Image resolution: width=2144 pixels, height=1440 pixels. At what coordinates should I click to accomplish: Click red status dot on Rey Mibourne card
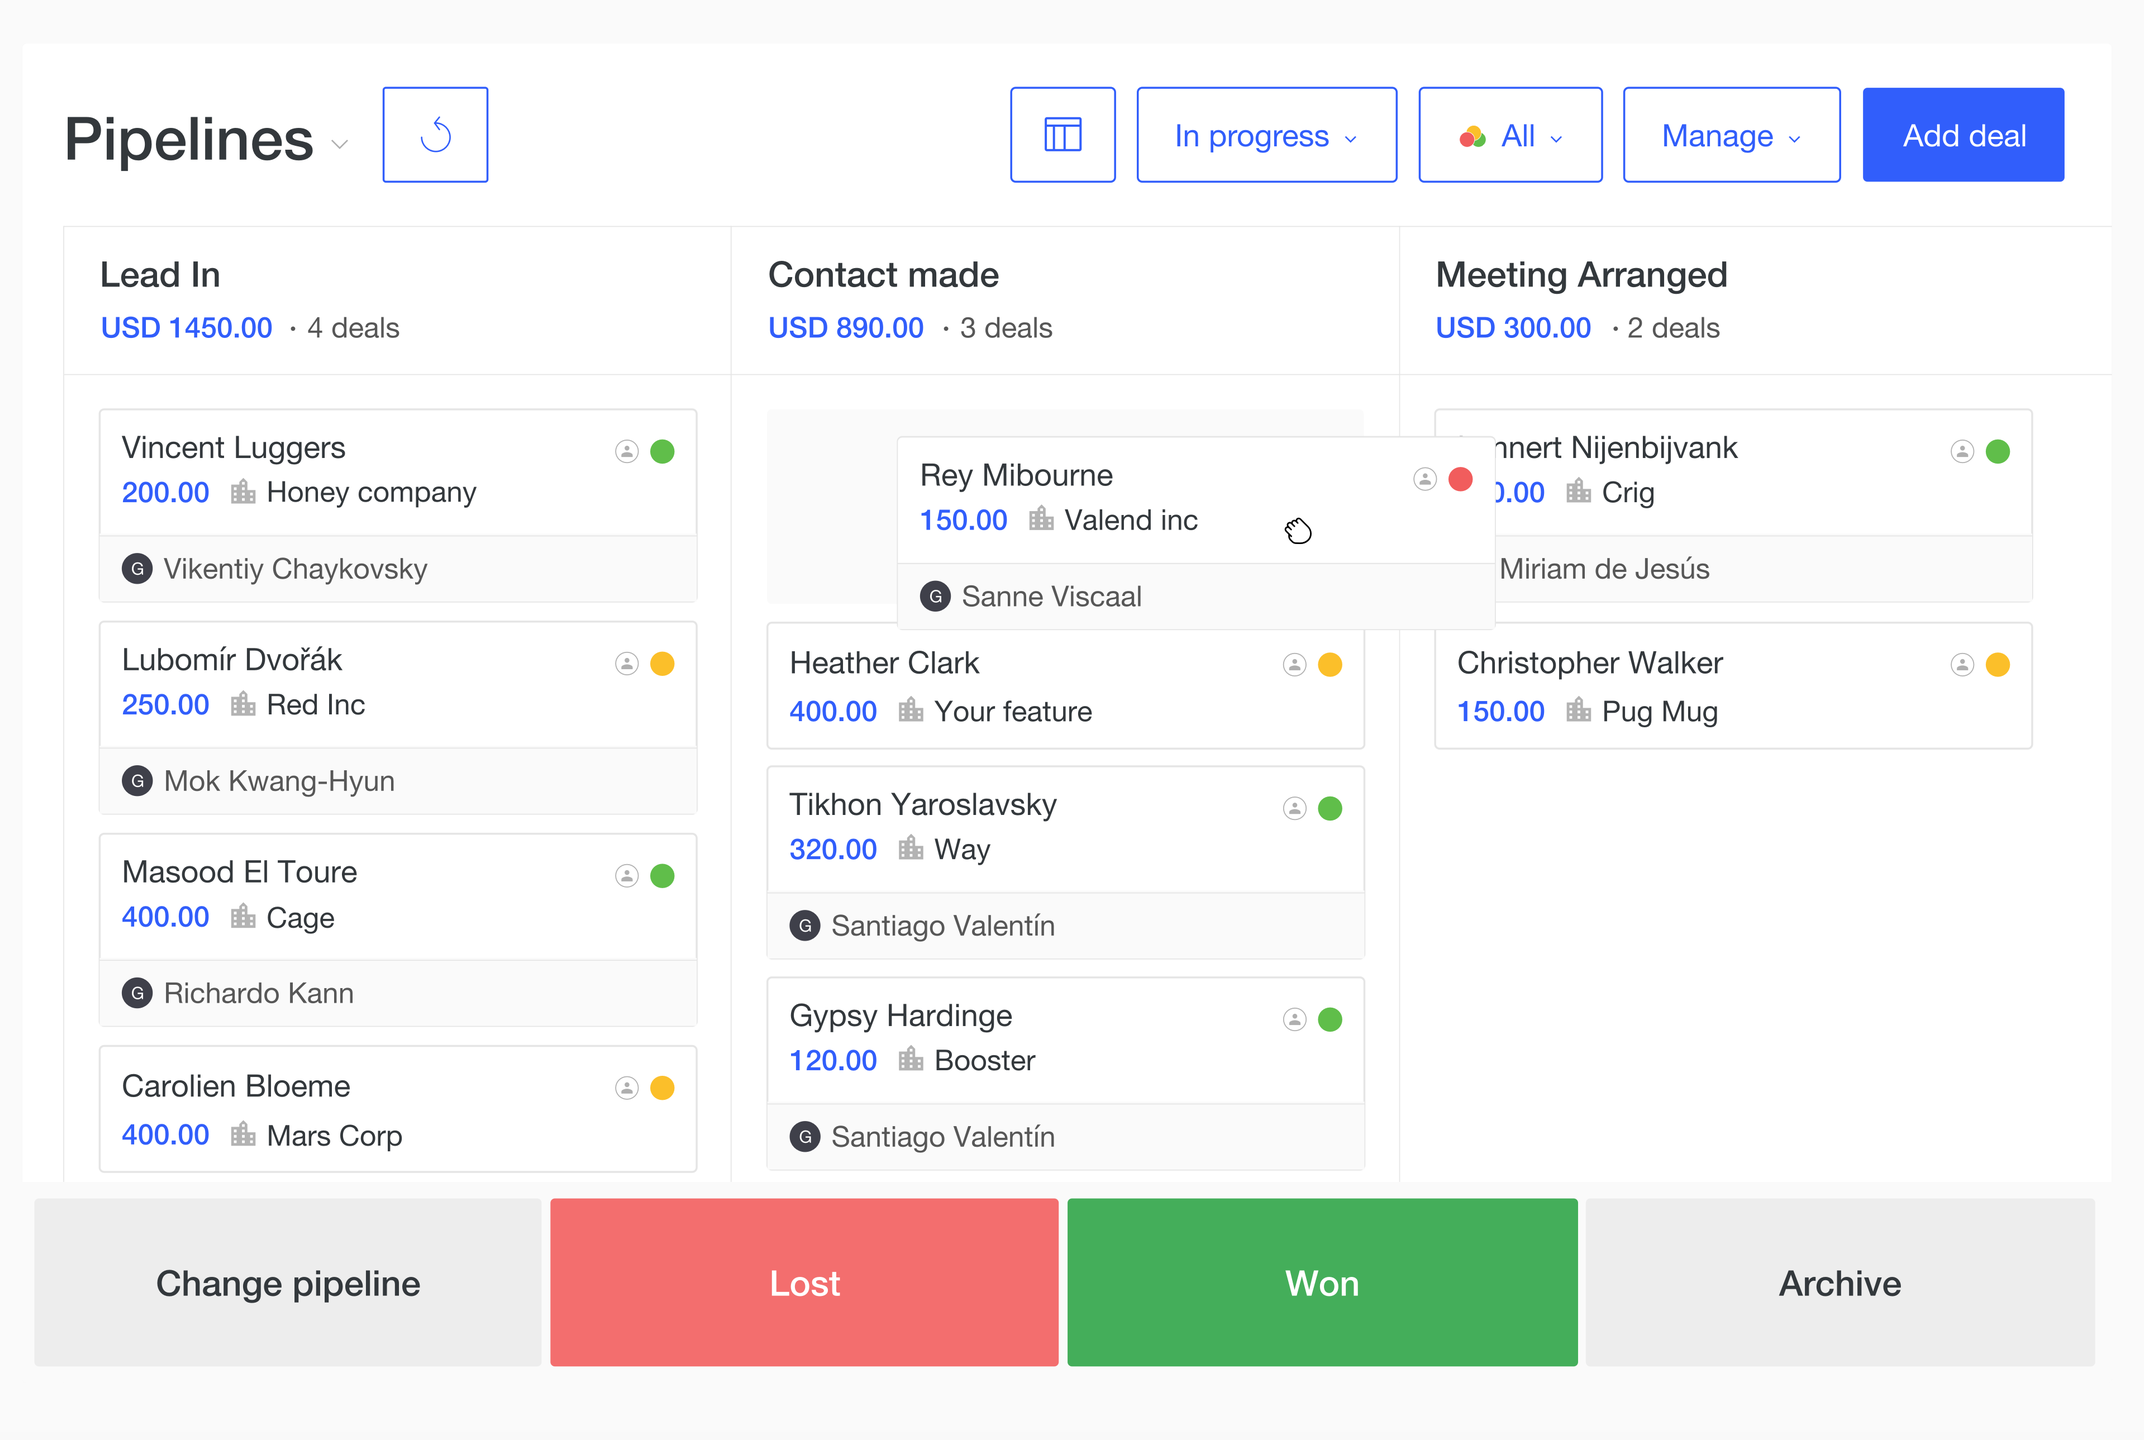point(1460,479)
